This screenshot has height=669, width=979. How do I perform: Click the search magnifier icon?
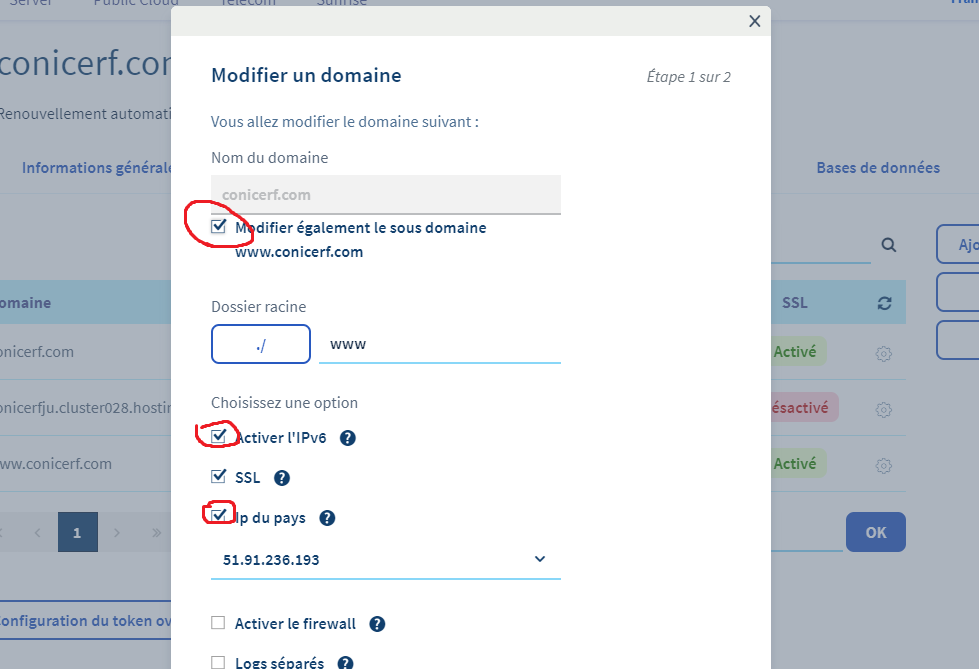tap(888, 245)
